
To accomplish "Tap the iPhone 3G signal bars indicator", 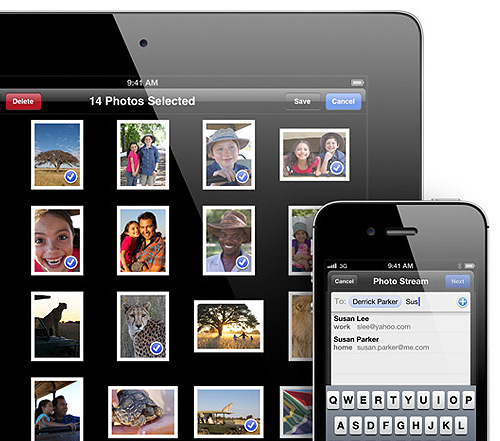I will pyautogui.click(x=337, y=266).
